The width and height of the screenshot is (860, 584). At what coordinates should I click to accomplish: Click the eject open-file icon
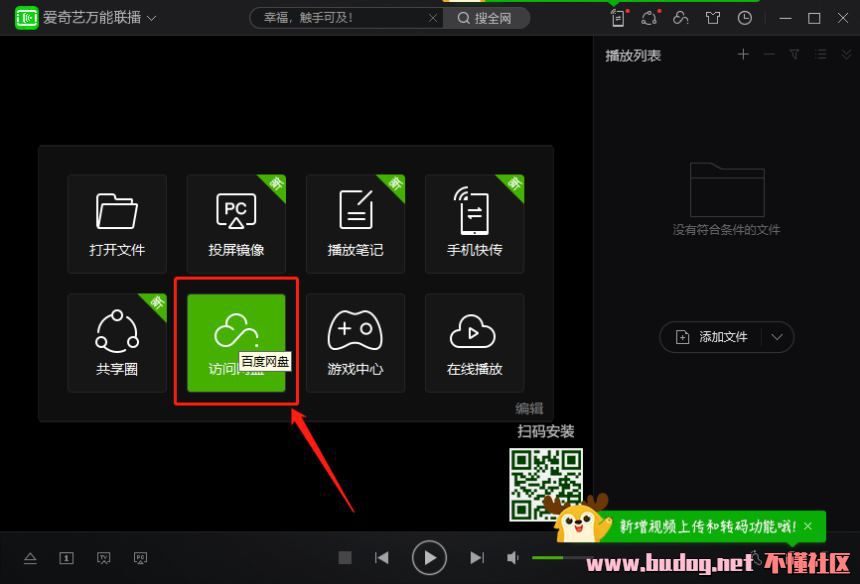pyautogui.click(x=30, y=558)
